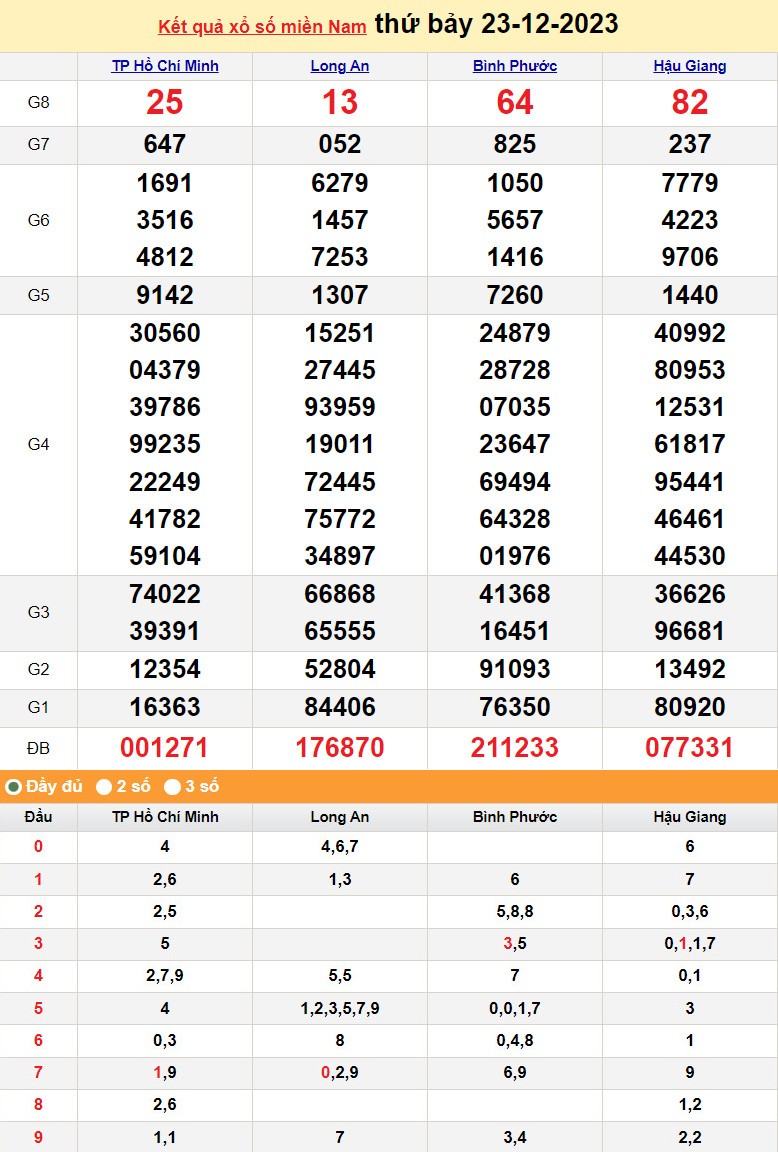Click the special prize number 001271
This screenshot has width=778, height=1152.
[165, 747]
